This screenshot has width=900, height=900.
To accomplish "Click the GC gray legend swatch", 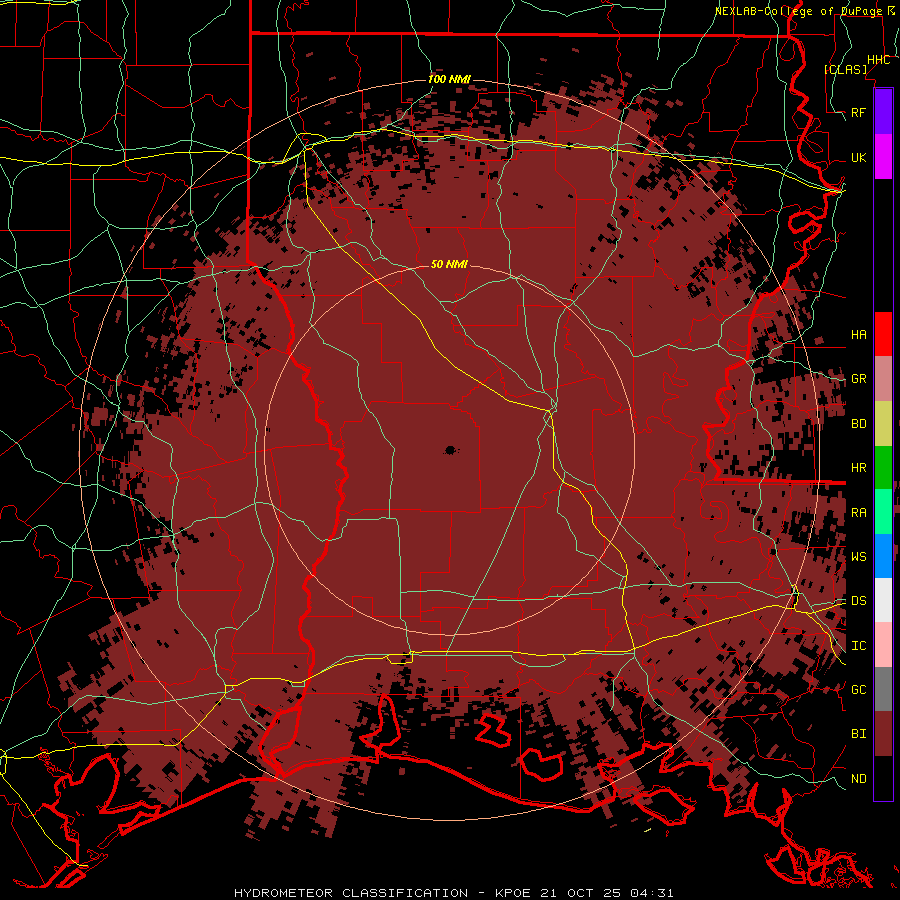I will 883,689.
